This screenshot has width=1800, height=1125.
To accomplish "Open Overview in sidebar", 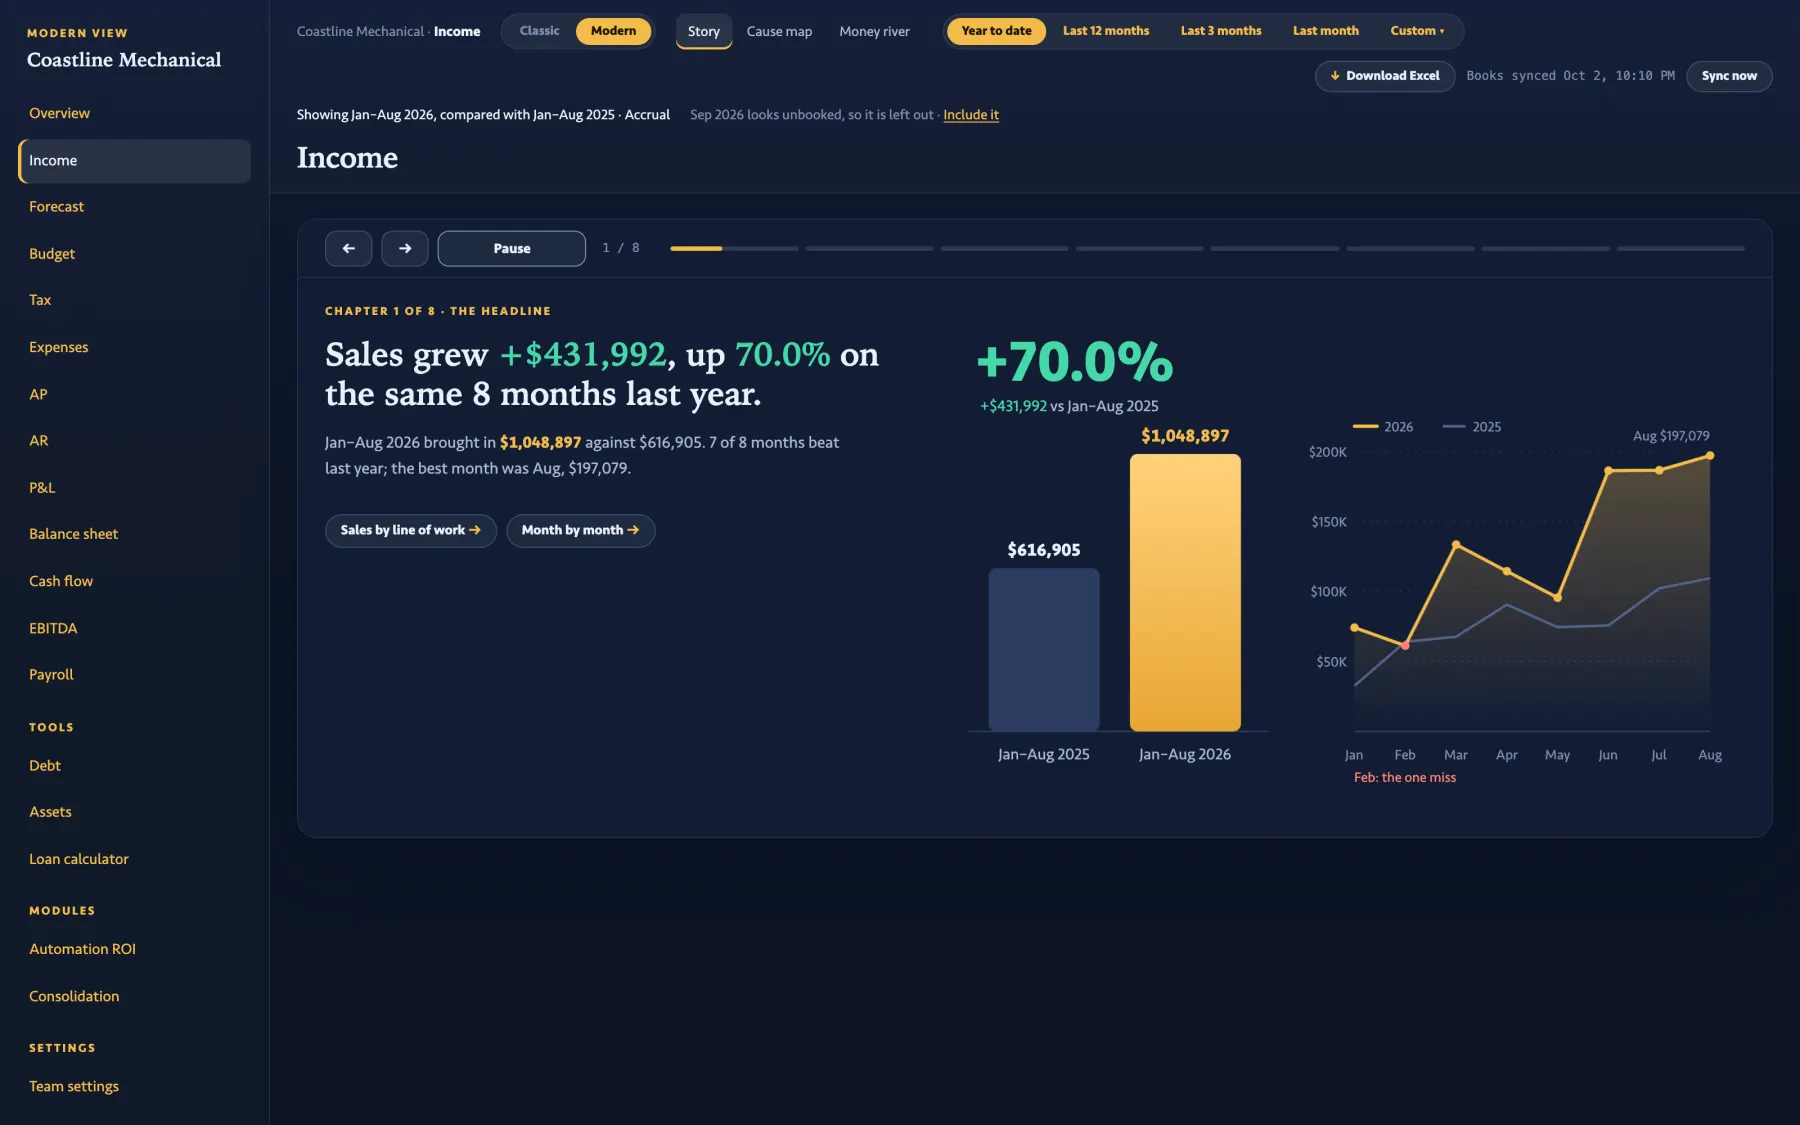I will pos(134,113).
